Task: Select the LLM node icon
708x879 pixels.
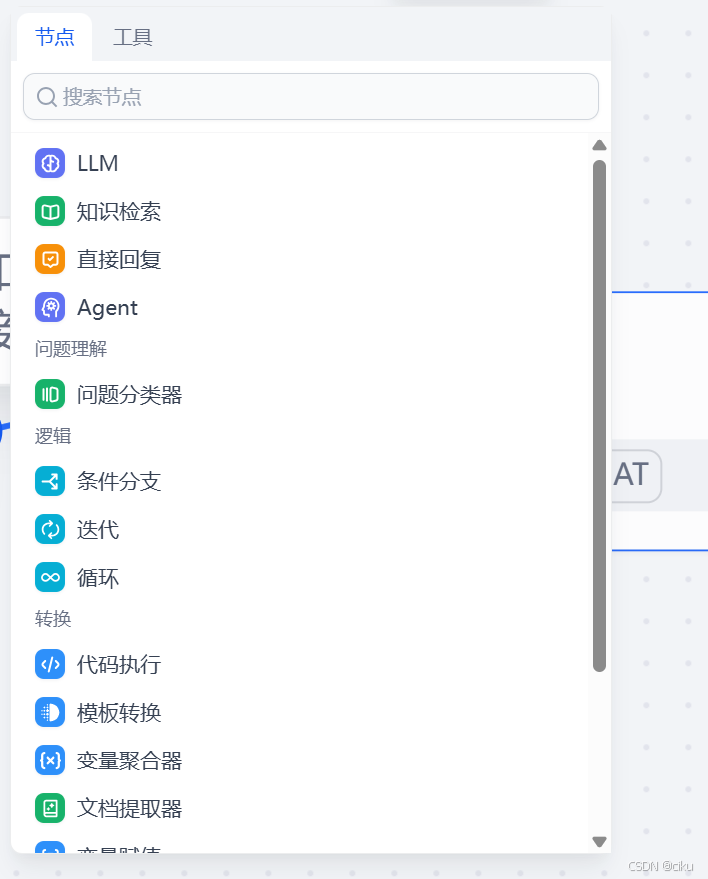Action: click(x=50, y=163)
